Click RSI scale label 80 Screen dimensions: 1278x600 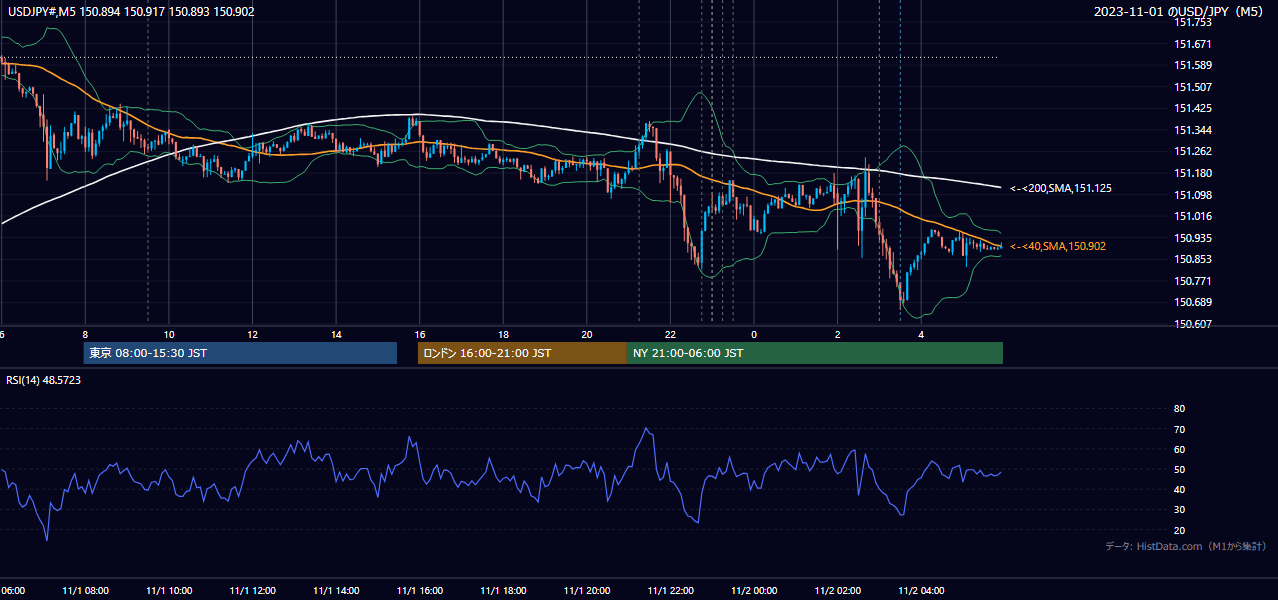coord(1179,409)
